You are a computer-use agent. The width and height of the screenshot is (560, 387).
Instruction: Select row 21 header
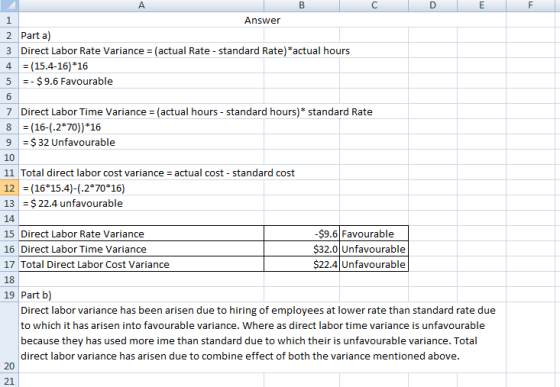coord(9,381)
